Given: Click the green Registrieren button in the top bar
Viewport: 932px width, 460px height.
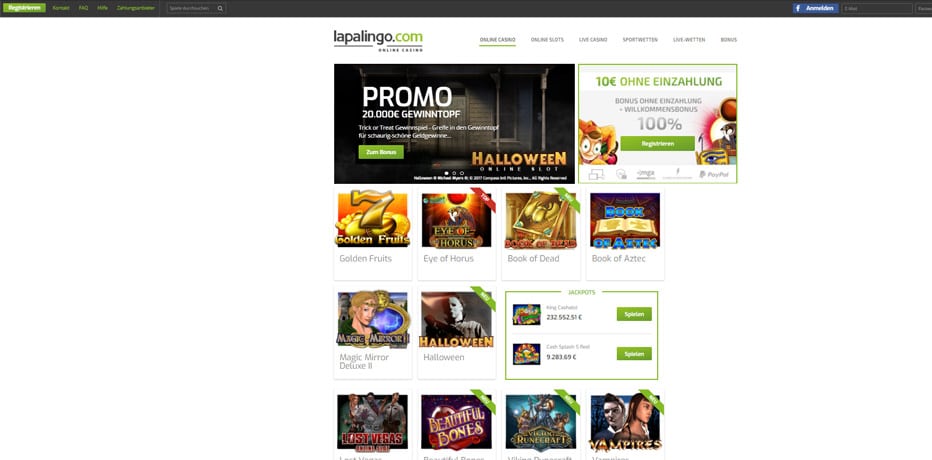Looking at the screenshot, I should [24, 8].
